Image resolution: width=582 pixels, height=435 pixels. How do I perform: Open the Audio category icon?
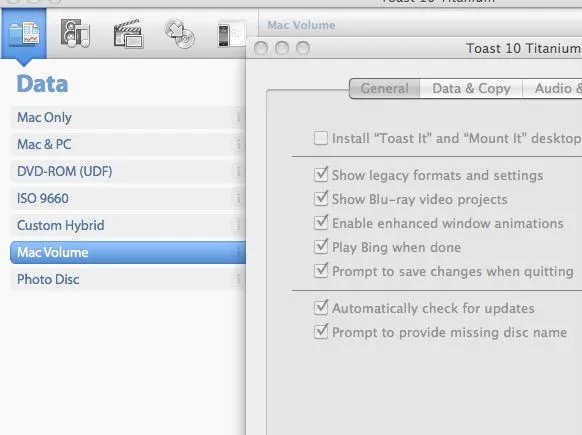tap(76, 34)
